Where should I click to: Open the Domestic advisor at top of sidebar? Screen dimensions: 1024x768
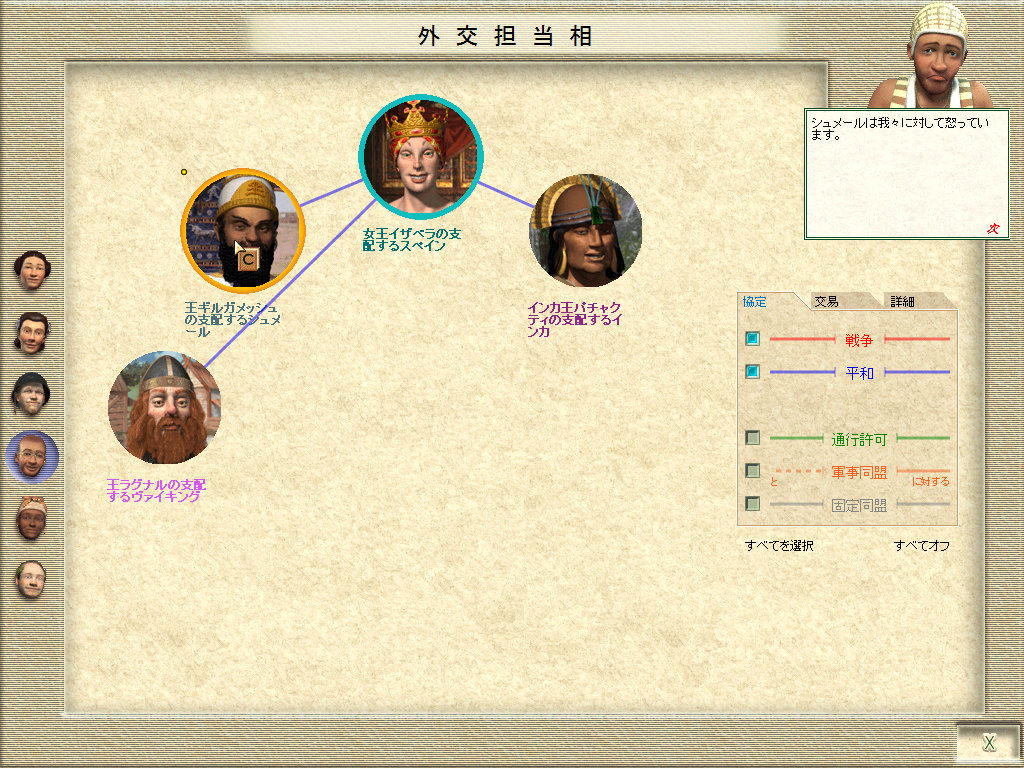tap(32, 271)
